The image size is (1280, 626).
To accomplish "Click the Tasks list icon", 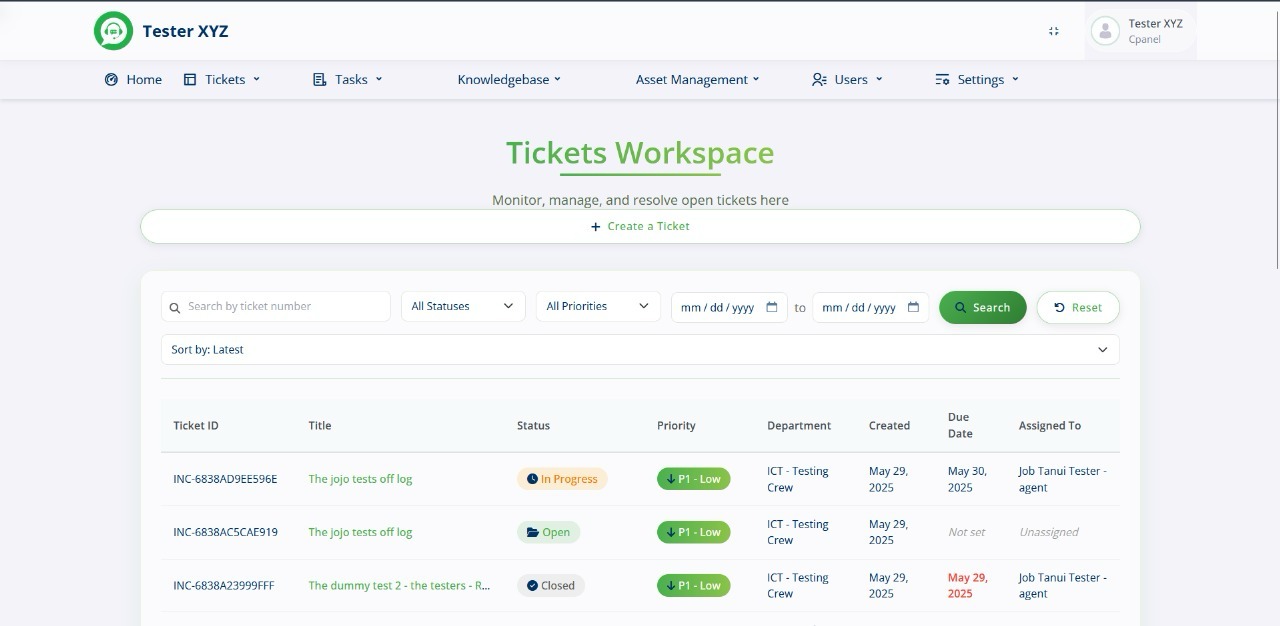I will point(320,79).
